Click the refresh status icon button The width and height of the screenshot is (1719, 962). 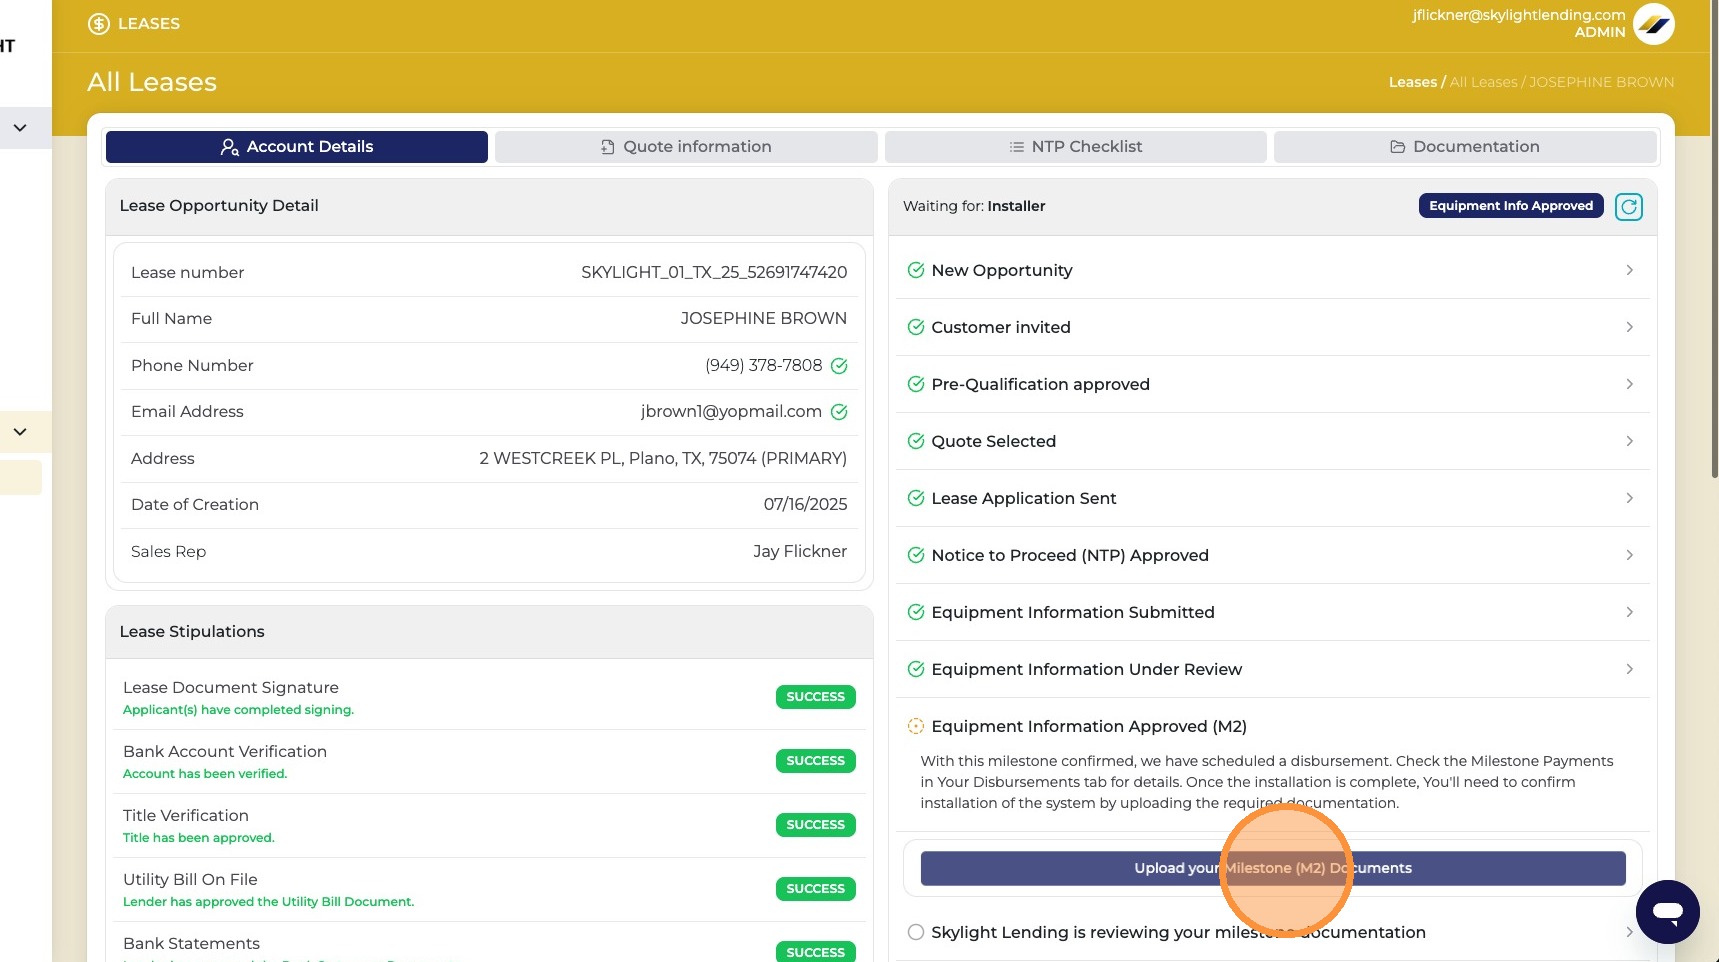coord(1629,207)
